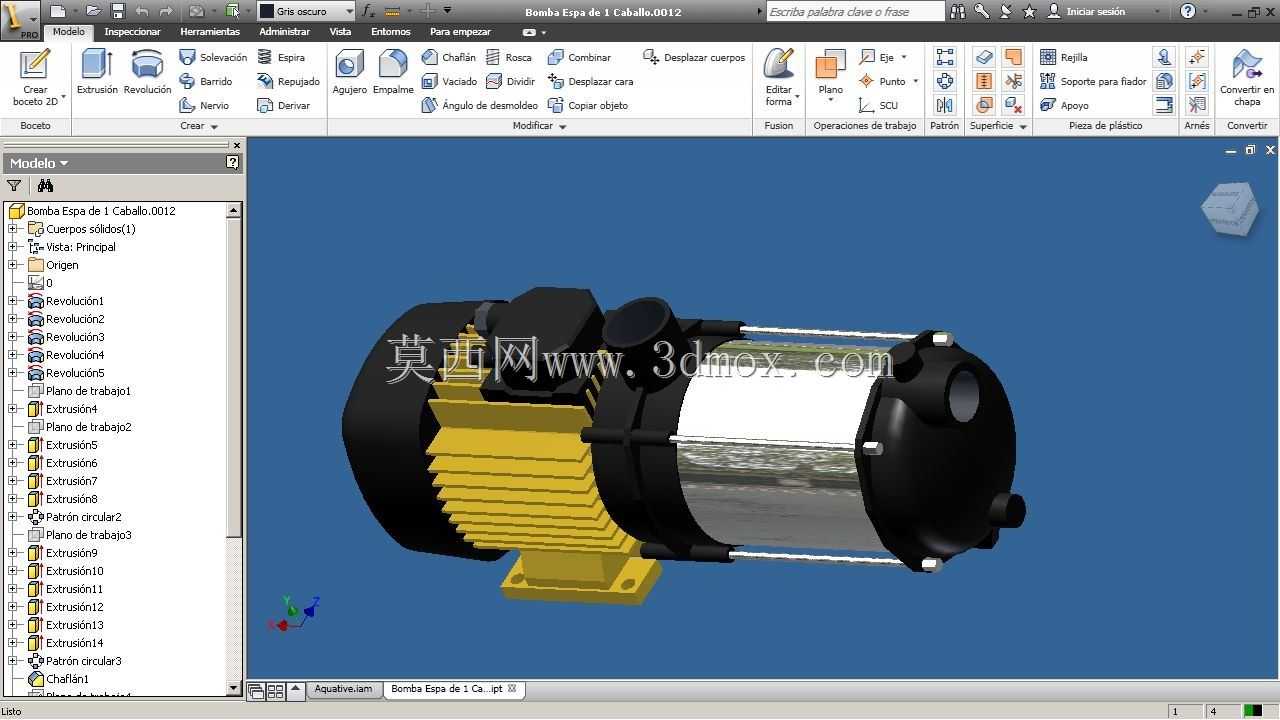This screenshot has width=1280, height=720.
Task: Click the keyword search field in title bar
Action: click(x=855, y=11)
